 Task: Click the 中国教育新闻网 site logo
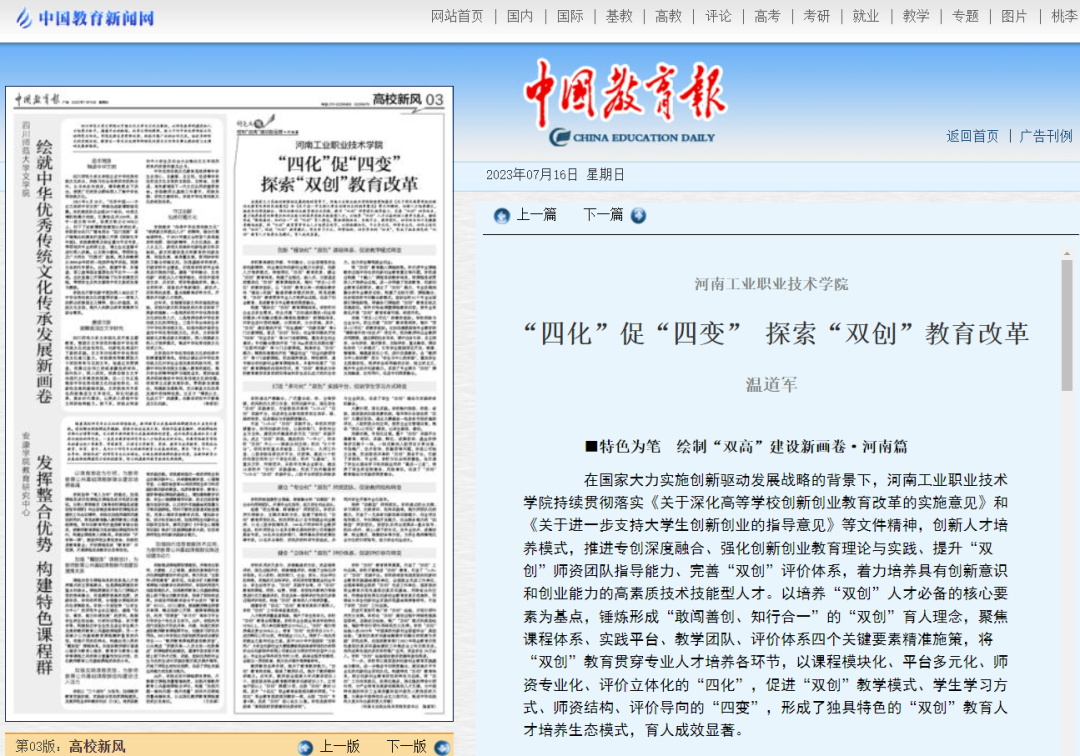[x=85, y=18]
